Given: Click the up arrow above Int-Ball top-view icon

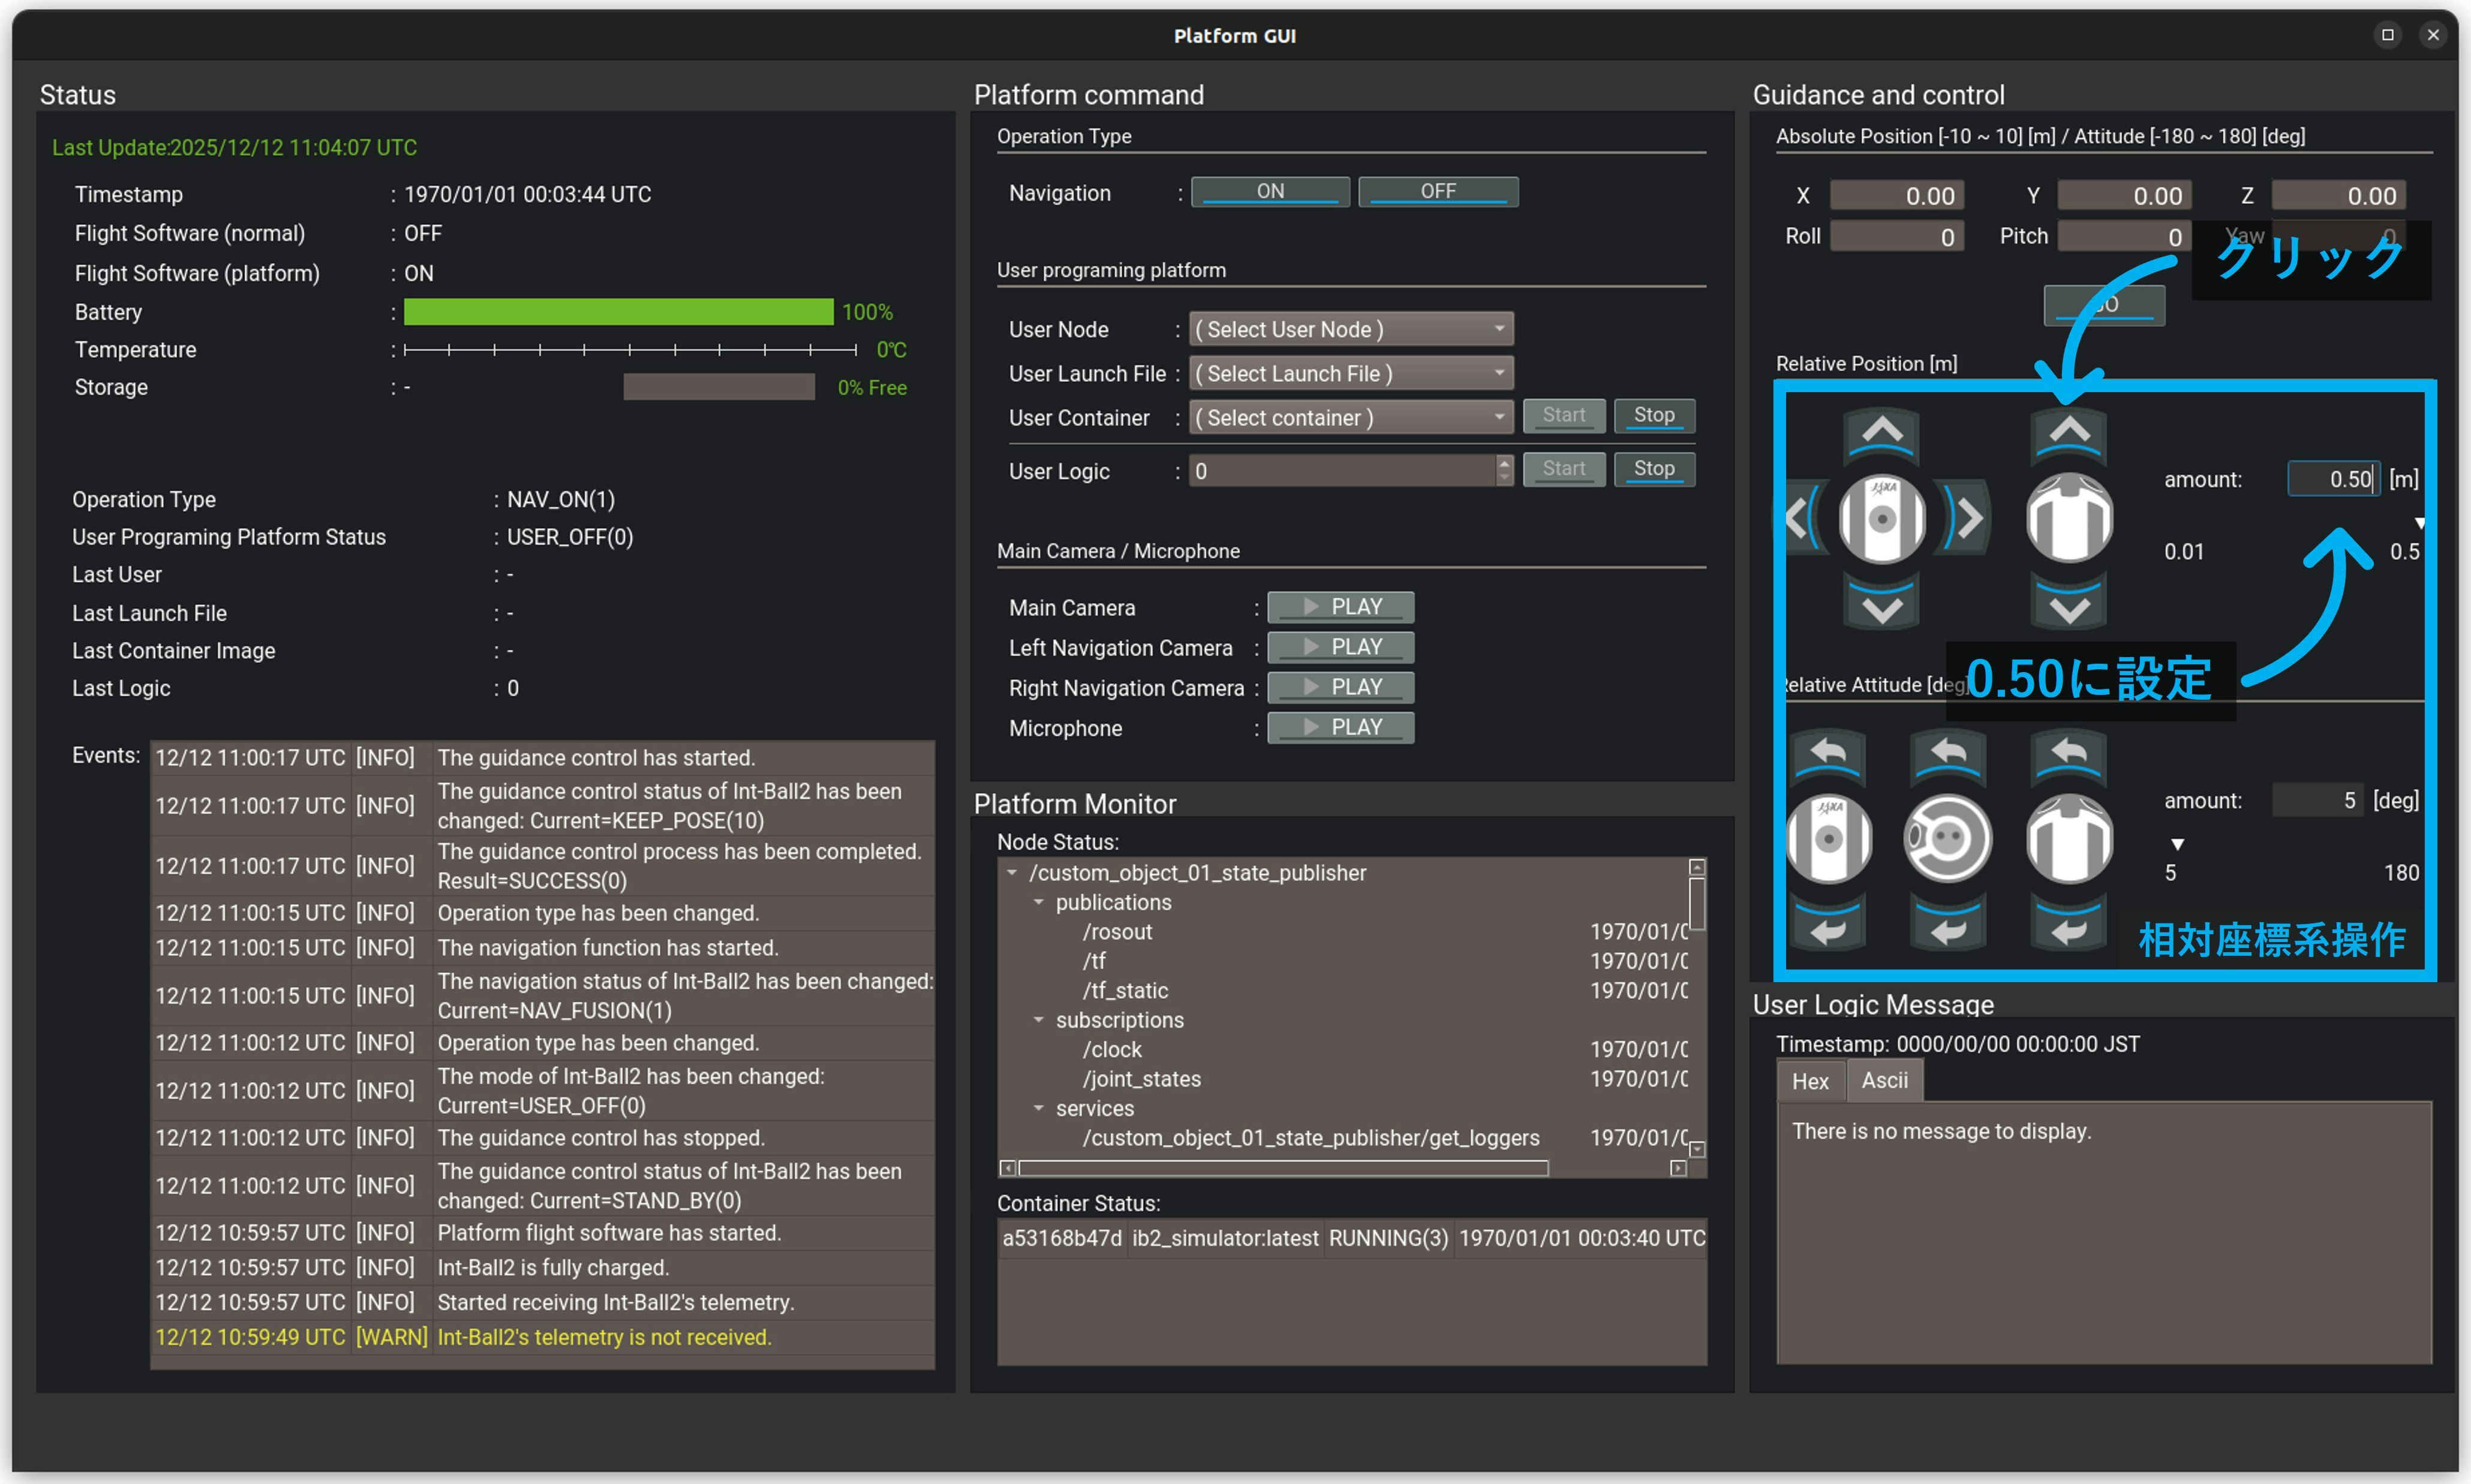Looking at the screenshot, I should click(2069, 434).
